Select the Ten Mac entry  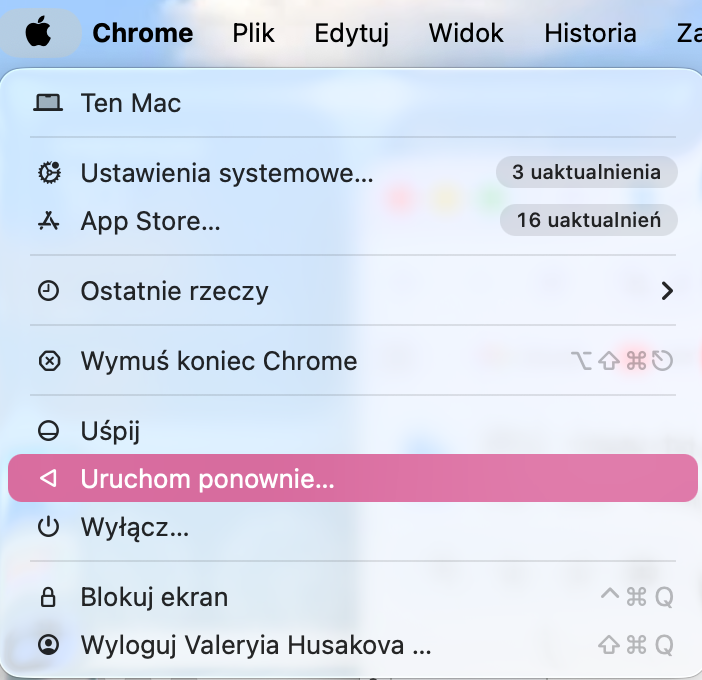click(353, 103)
